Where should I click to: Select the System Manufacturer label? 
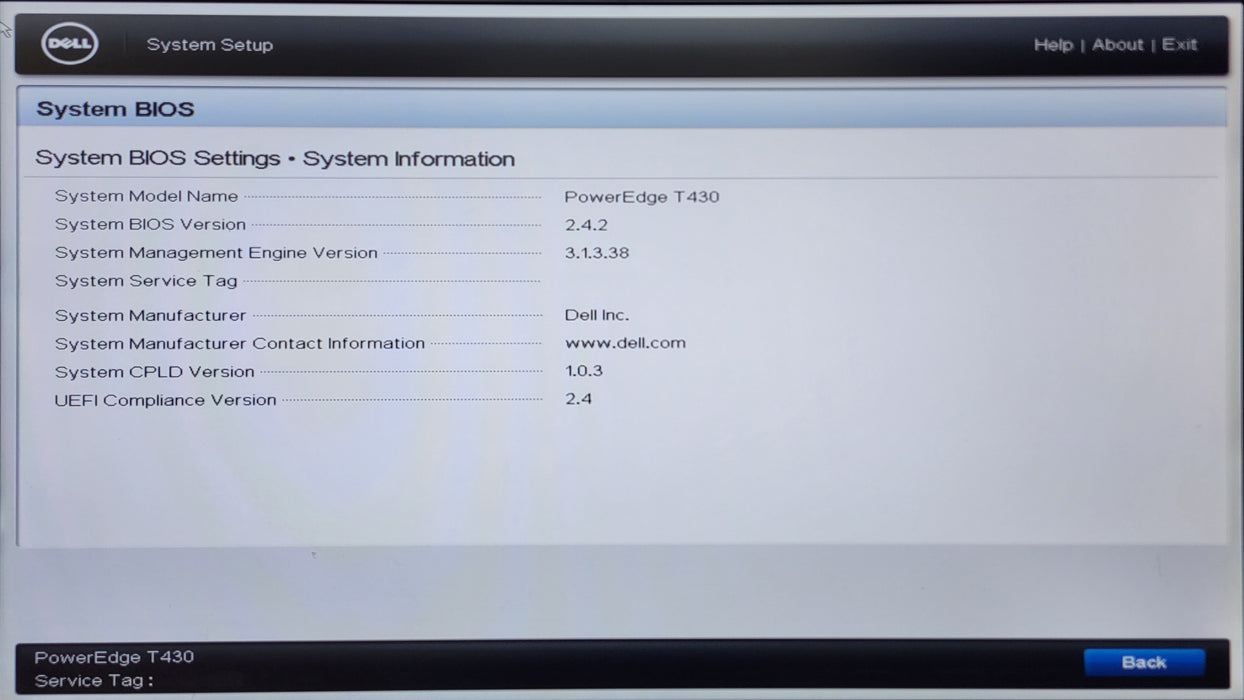pos(150,315)
